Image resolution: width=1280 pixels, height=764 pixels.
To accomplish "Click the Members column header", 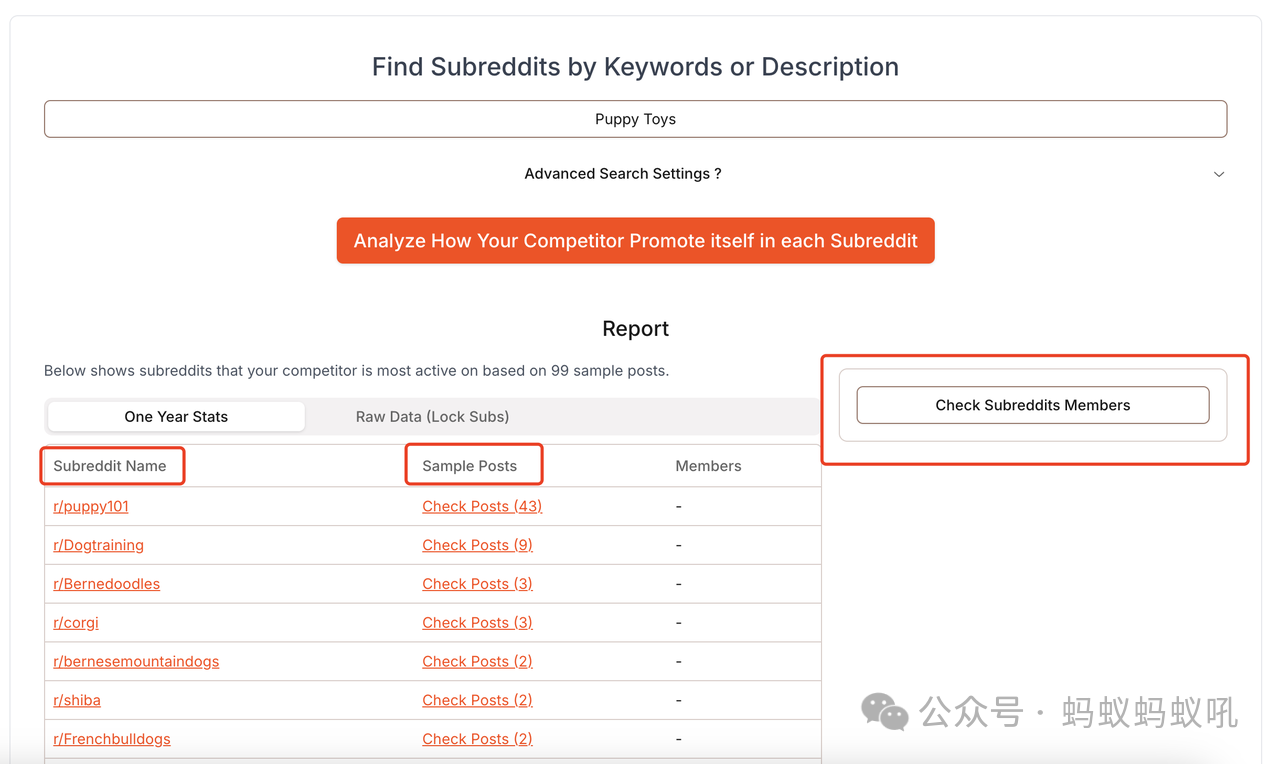I will click(x=708, y=466).
